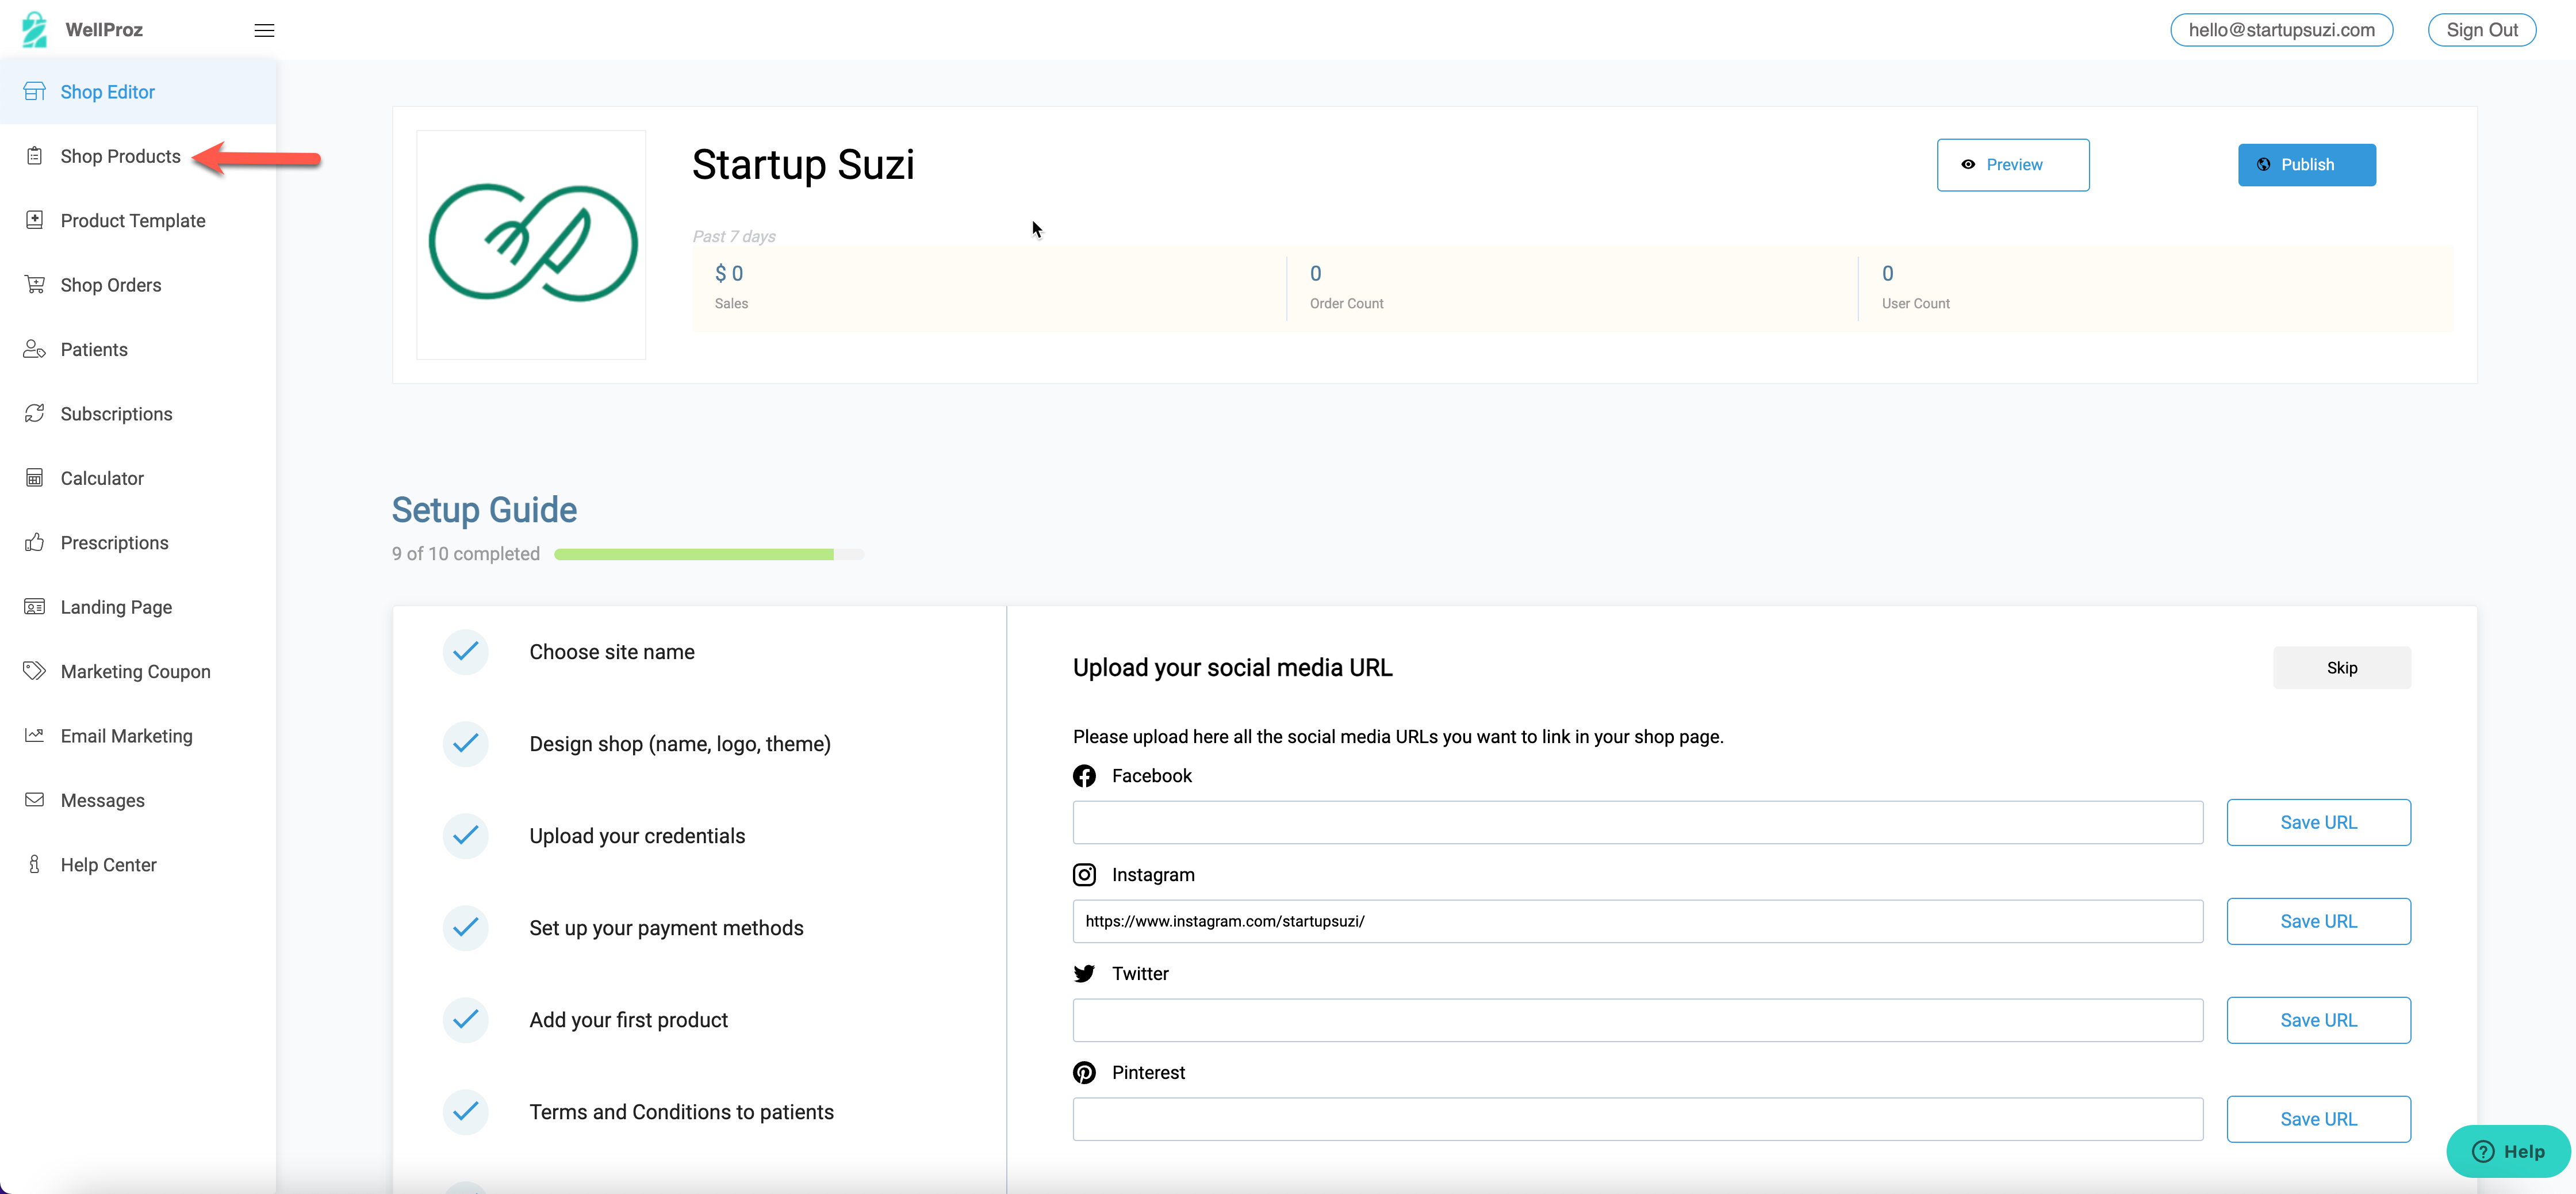
Task: Click the WellProz logo icon
Action: [x=34, y=29]
